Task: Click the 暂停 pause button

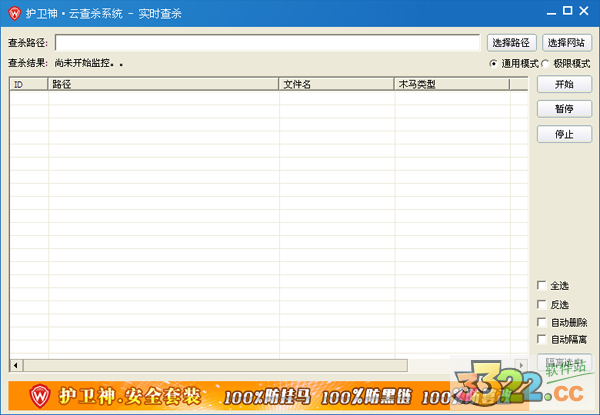Action: point(564,109)
